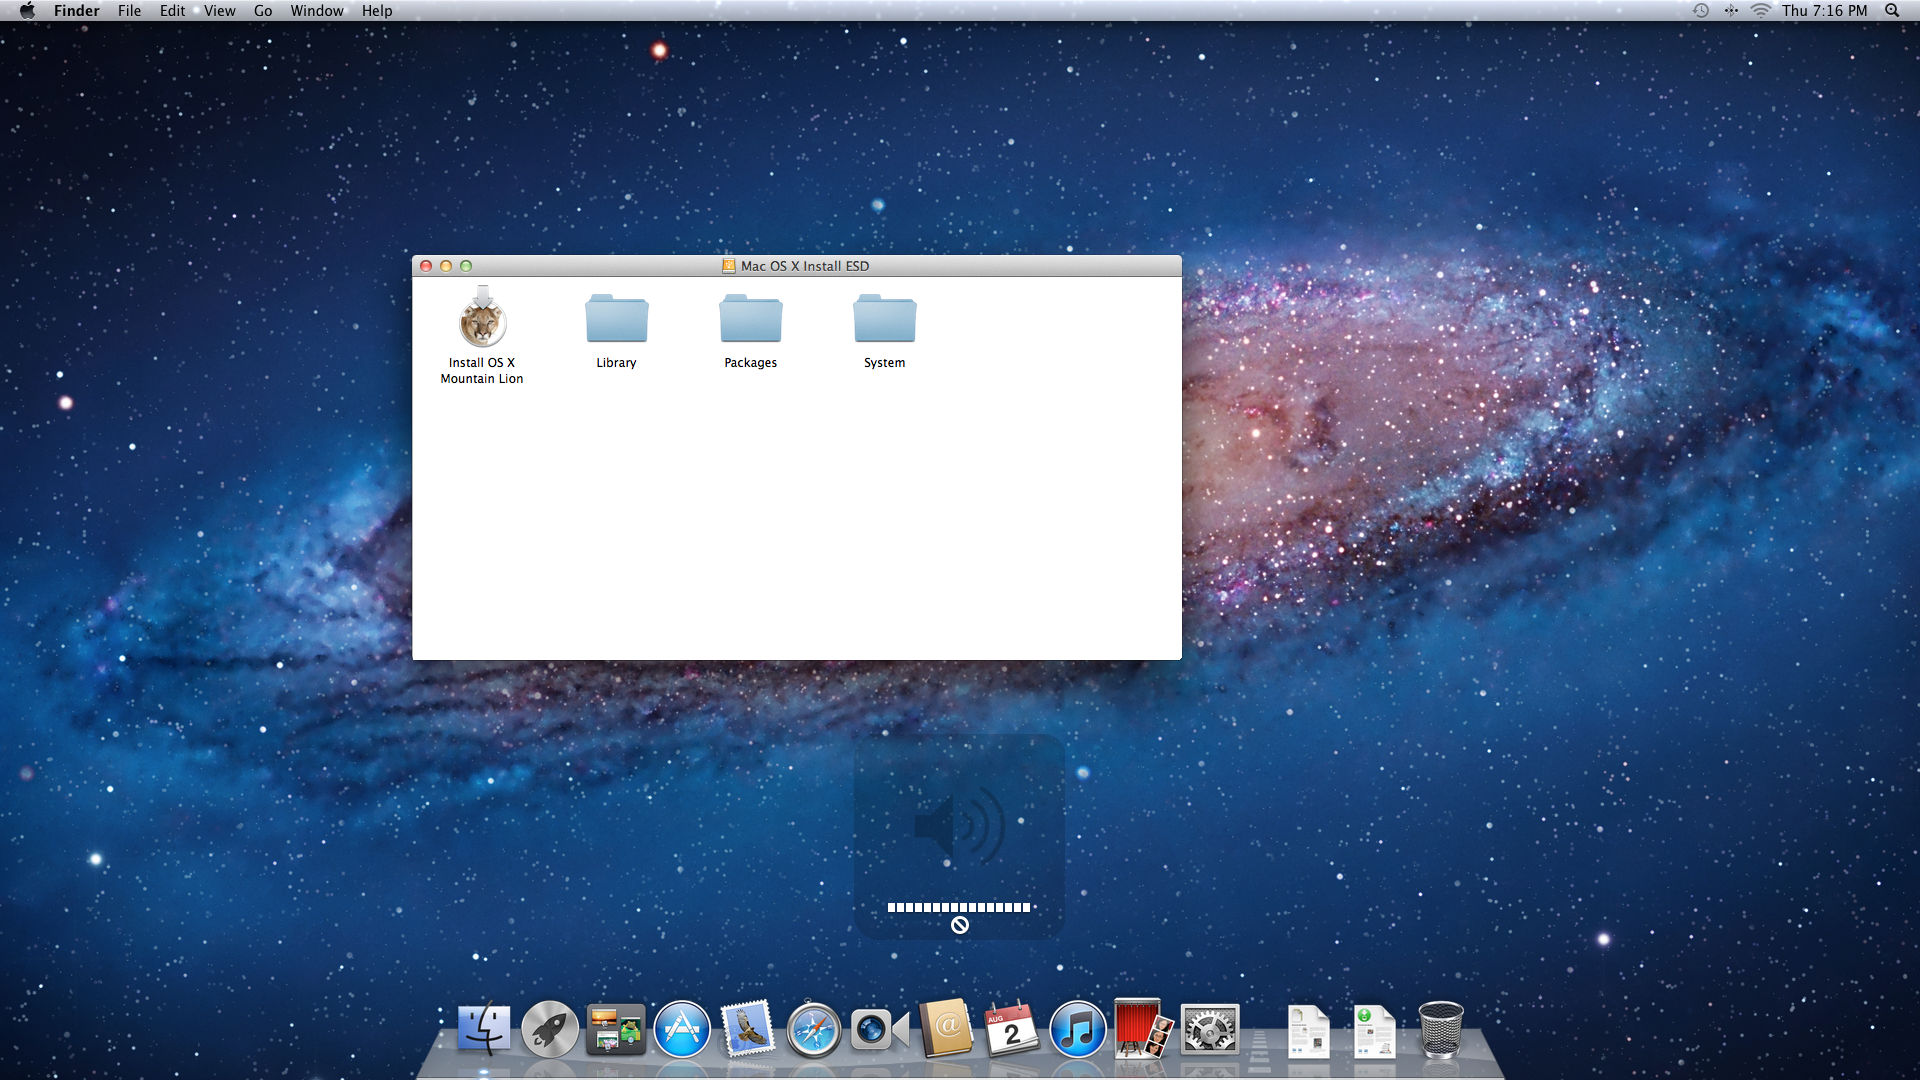
Task: Open the View menu
Action: (219, 10)
